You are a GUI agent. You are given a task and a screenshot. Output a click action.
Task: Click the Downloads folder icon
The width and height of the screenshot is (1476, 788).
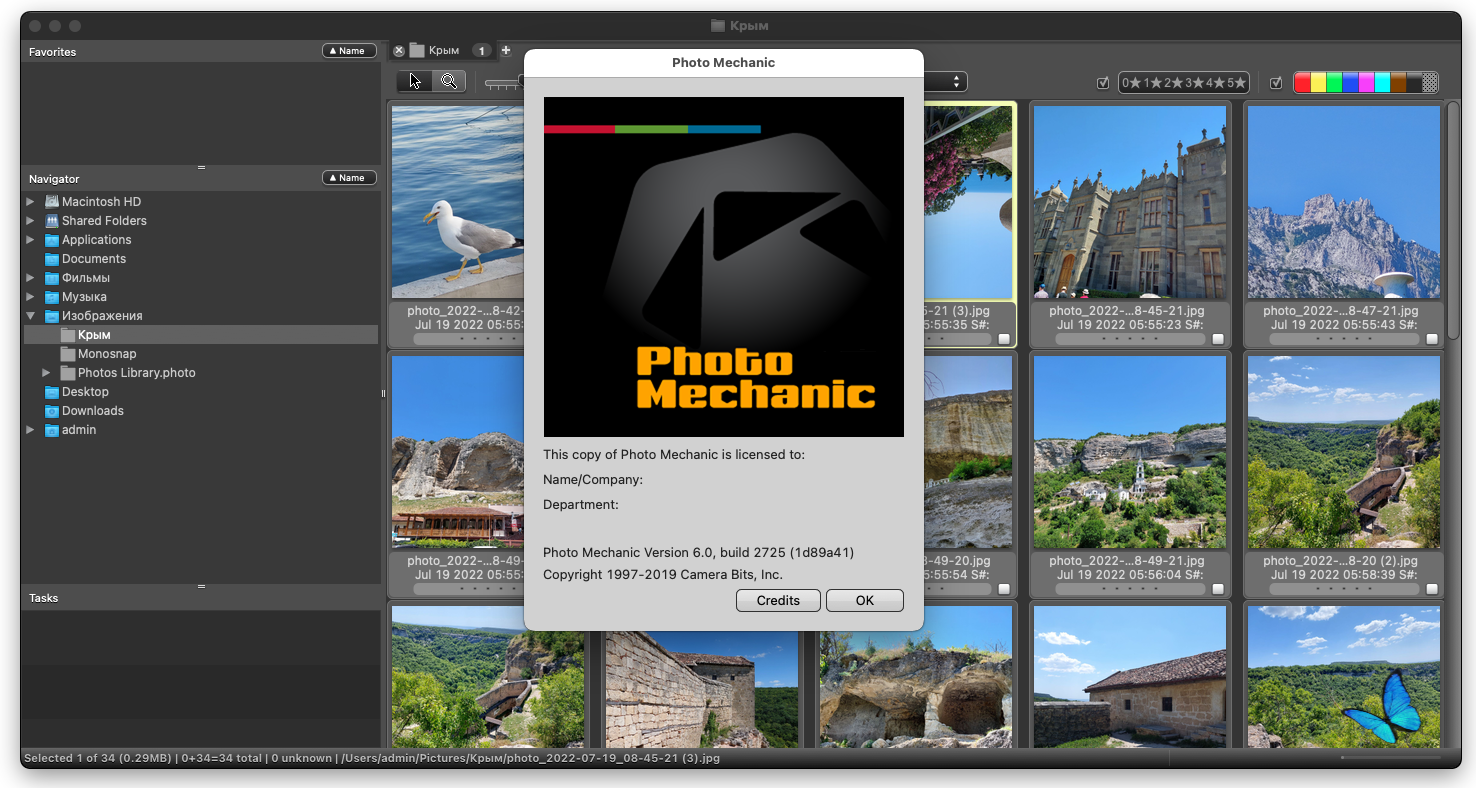click(52, 411)
